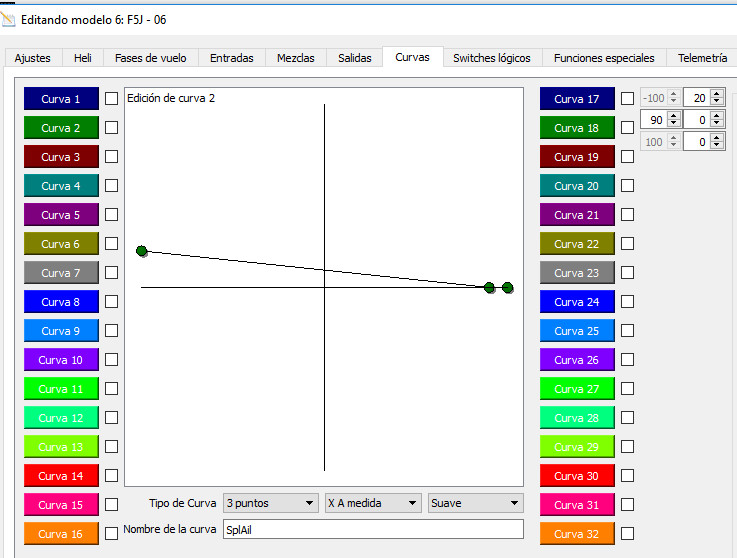The height and width of the screenshot is (558, 737).
Task: Open the Suave smoothing dropdown
Action: click(x=475, y=503)
